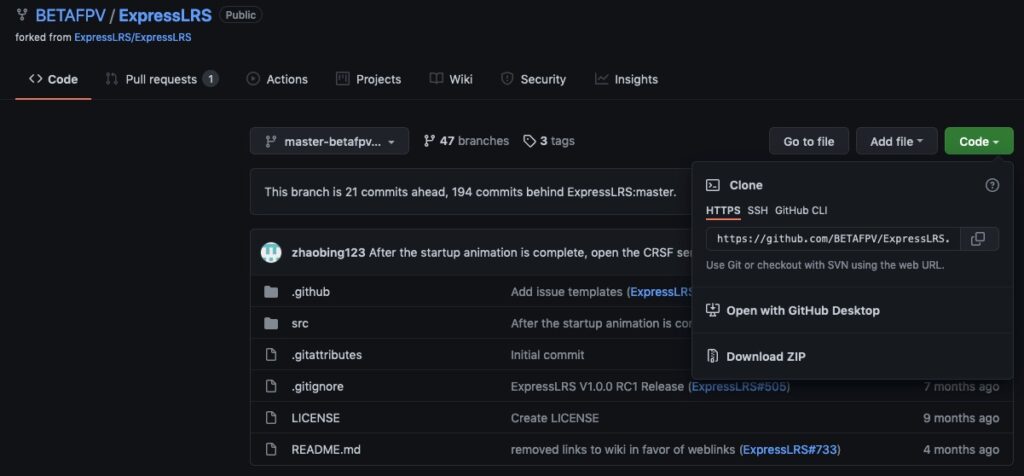Click the clone URL text field

(832, 239)
